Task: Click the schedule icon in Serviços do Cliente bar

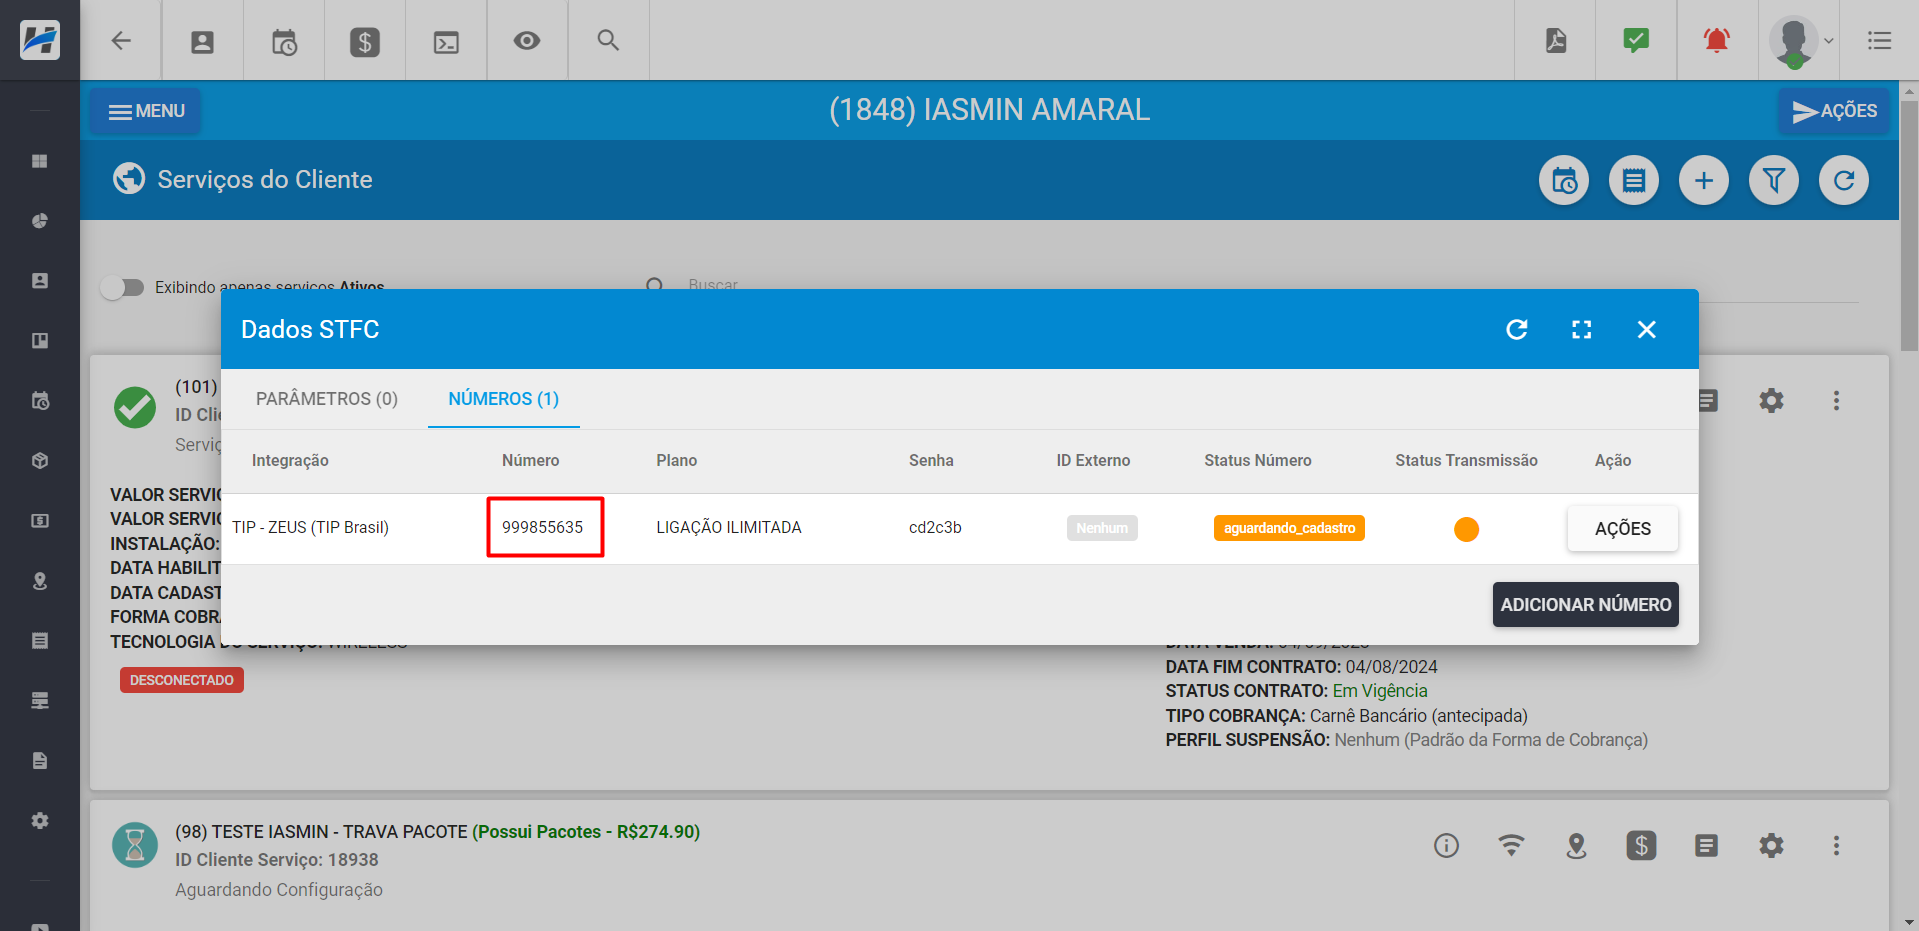Action: click(x=1564, y=181)
